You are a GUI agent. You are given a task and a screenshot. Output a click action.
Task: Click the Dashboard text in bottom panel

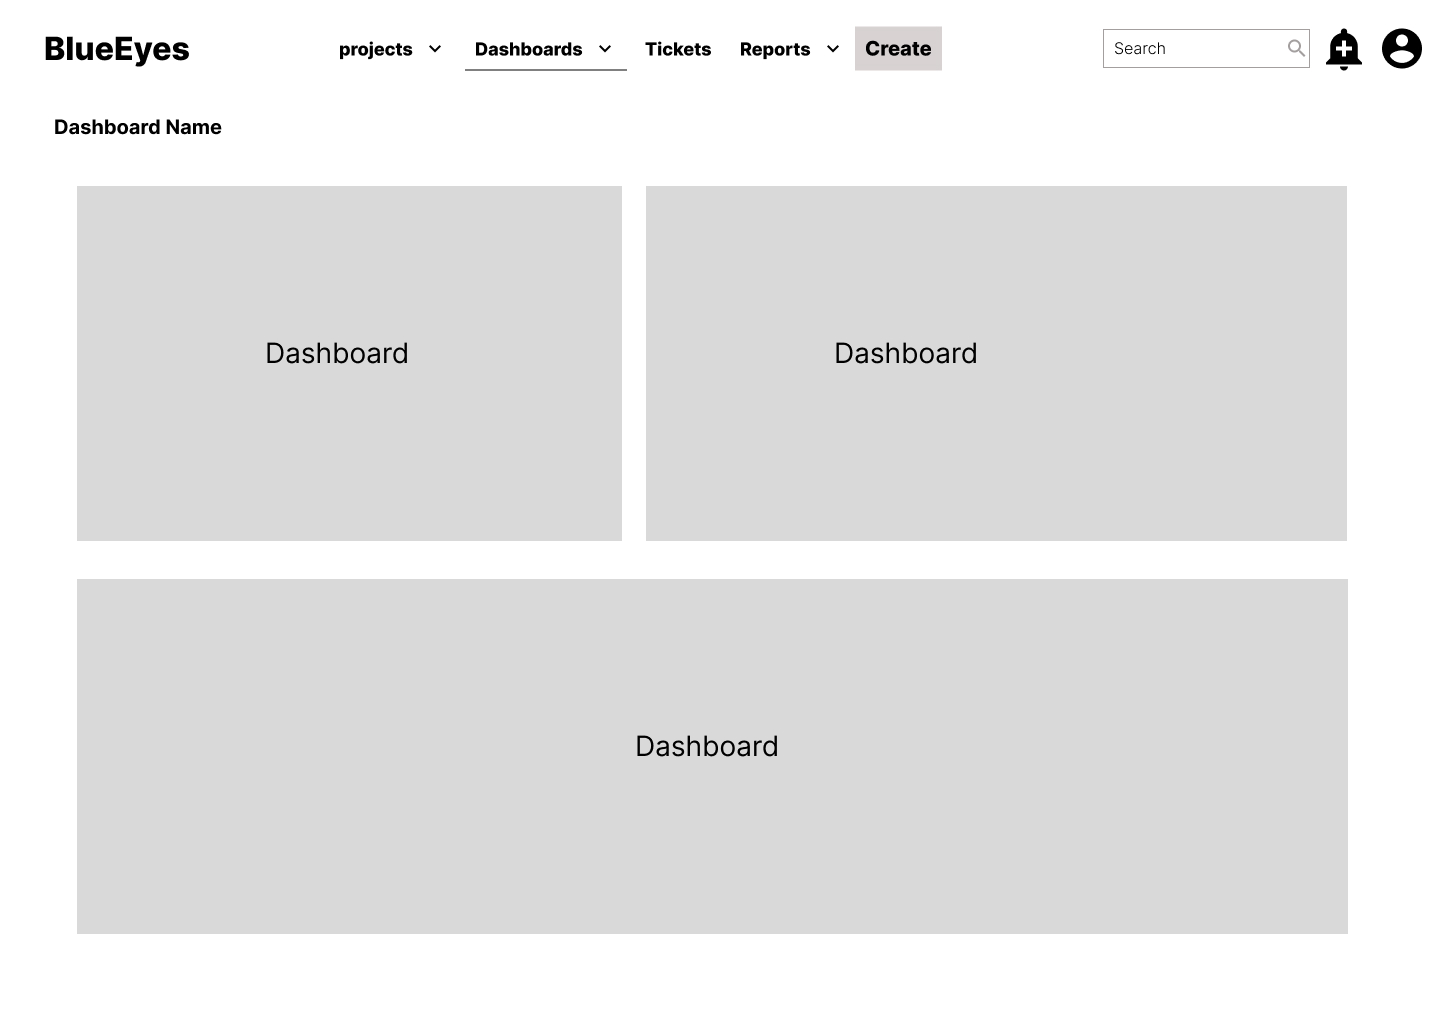pyautogui.click(x=707, y=746)
